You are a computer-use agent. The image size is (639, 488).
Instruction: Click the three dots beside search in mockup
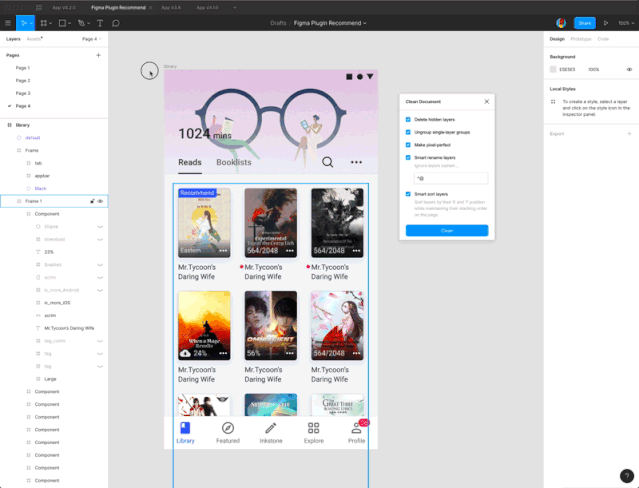[356, 162]
